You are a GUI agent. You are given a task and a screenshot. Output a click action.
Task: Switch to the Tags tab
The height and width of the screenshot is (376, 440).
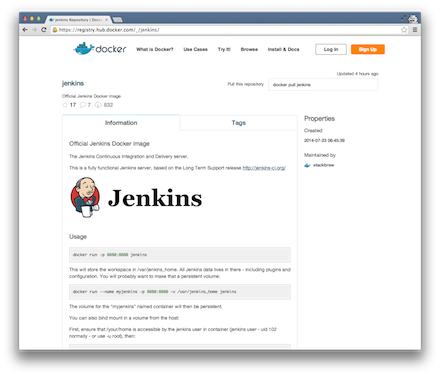click(239, 123)
